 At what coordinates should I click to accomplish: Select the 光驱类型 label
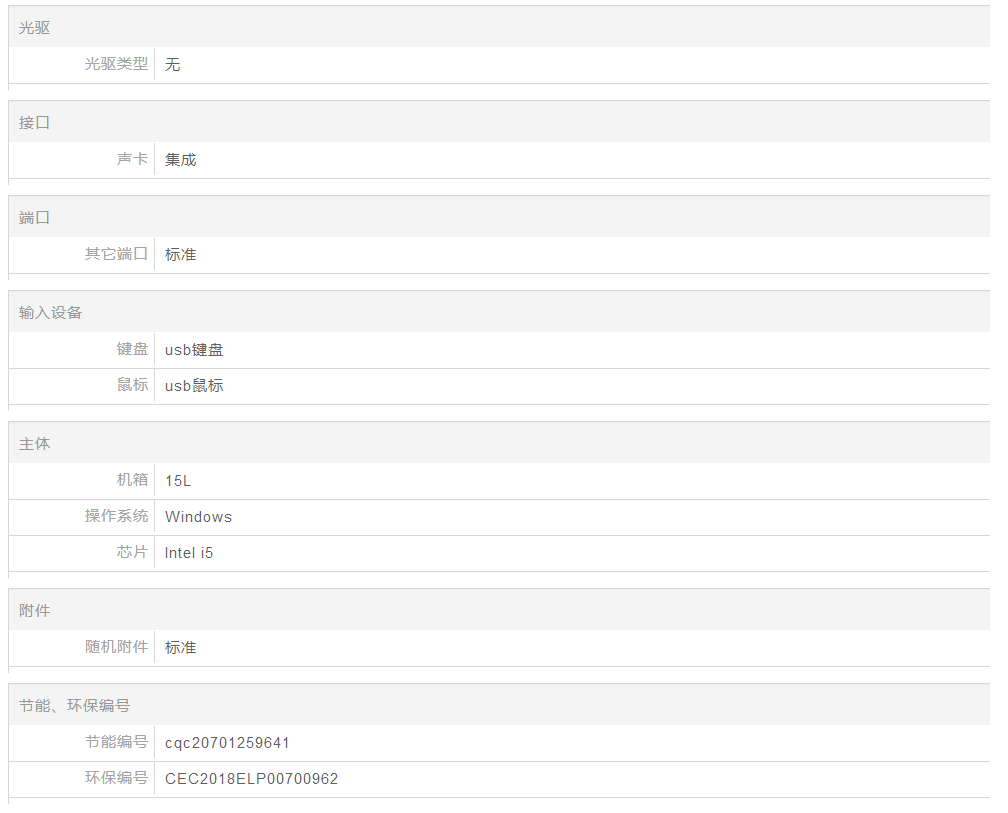(116, 64)
